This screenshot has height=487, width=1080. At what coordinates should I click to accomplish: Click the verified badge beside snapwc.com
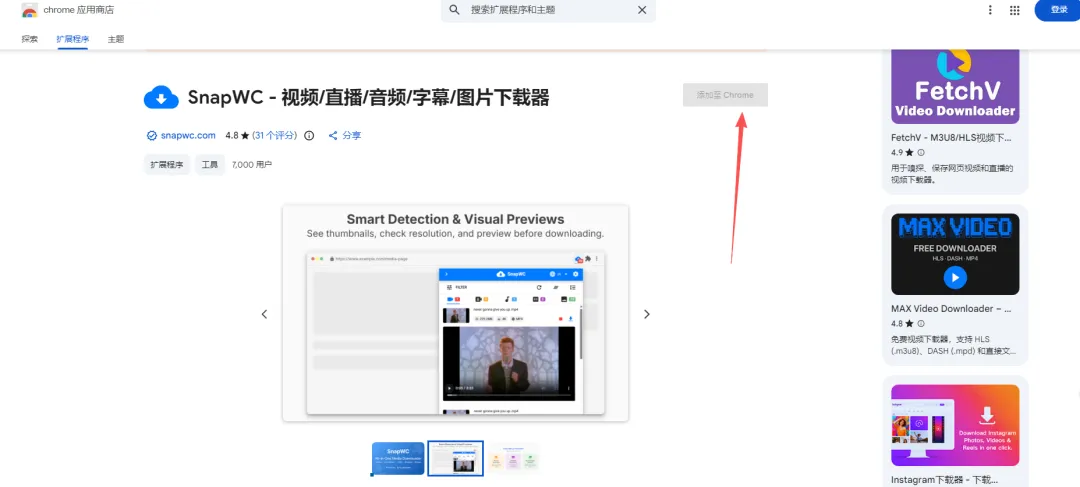pyautogui.click(x=152, y=136)
